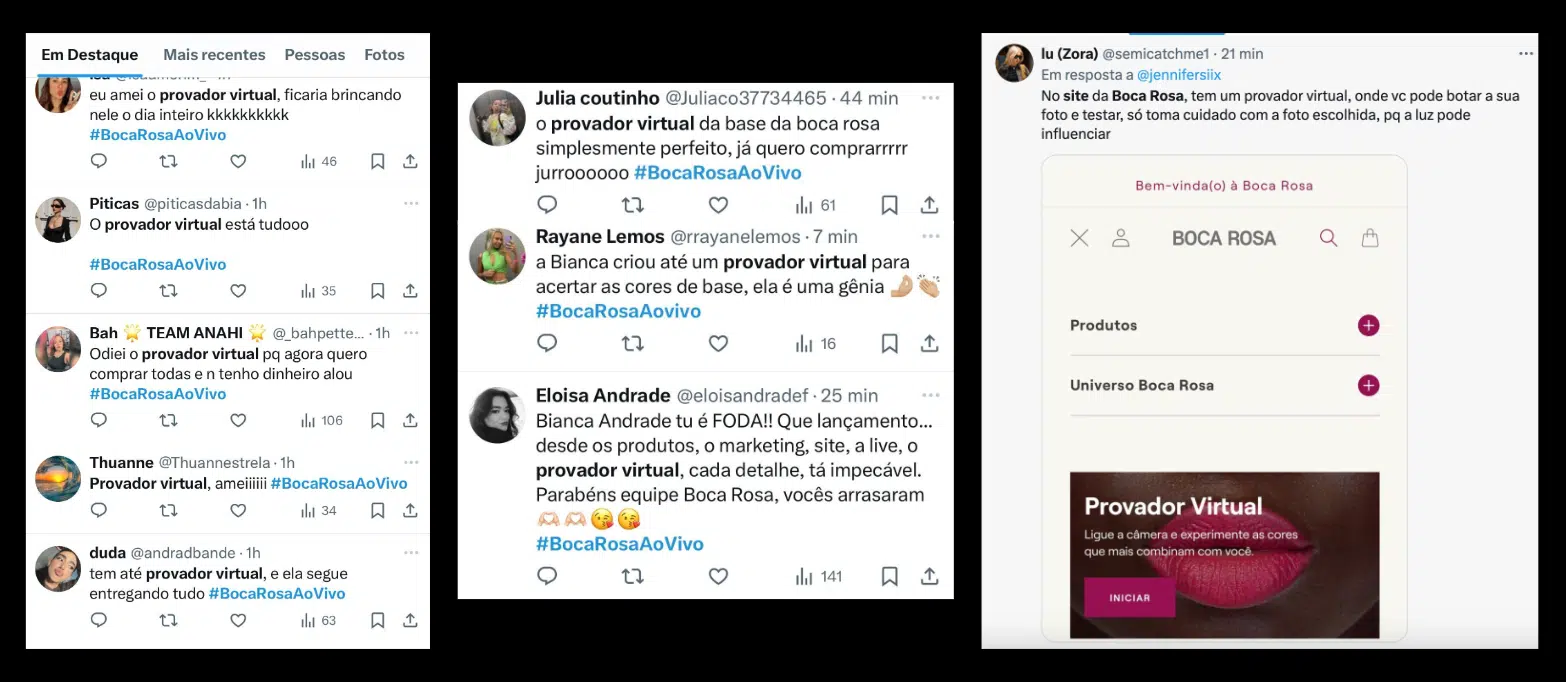Share Rayane Lemos's tweet
The height and width of the screenshot is (682, 1566).
click(929, 343)
